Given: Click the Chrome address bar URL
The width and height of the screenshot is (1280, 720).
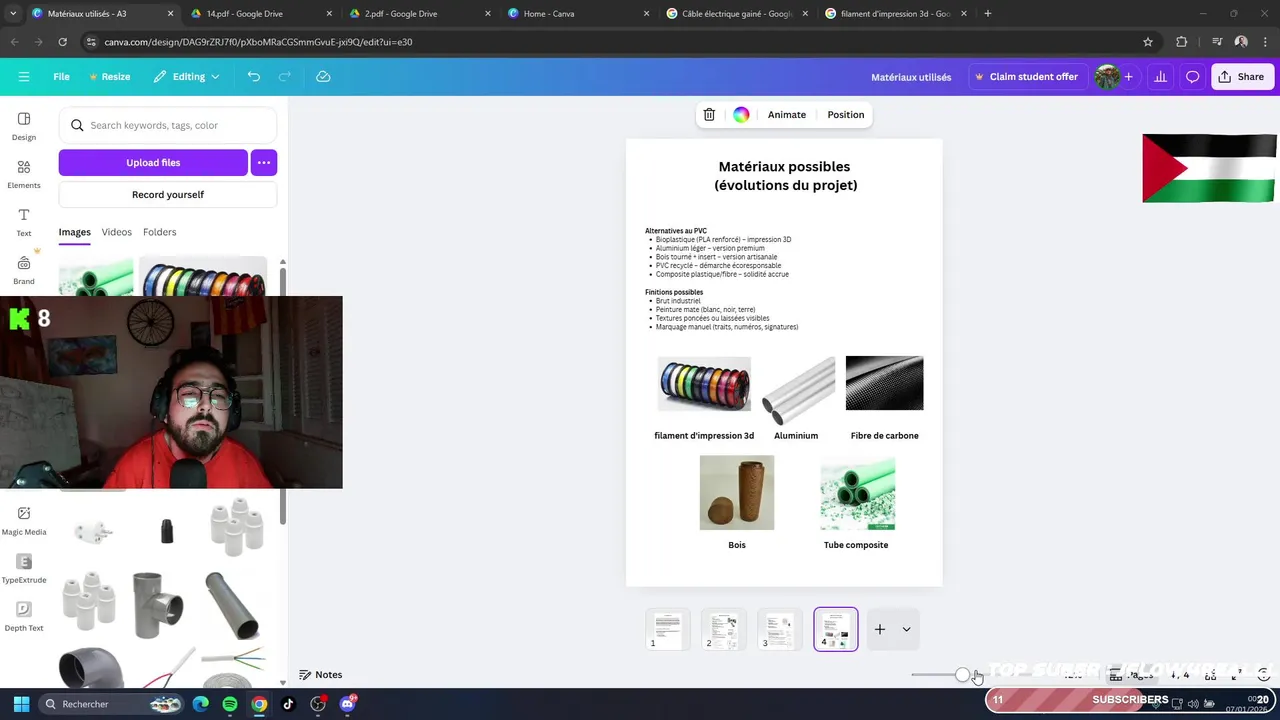Looking at the screenshot, I should click(258, 42).
